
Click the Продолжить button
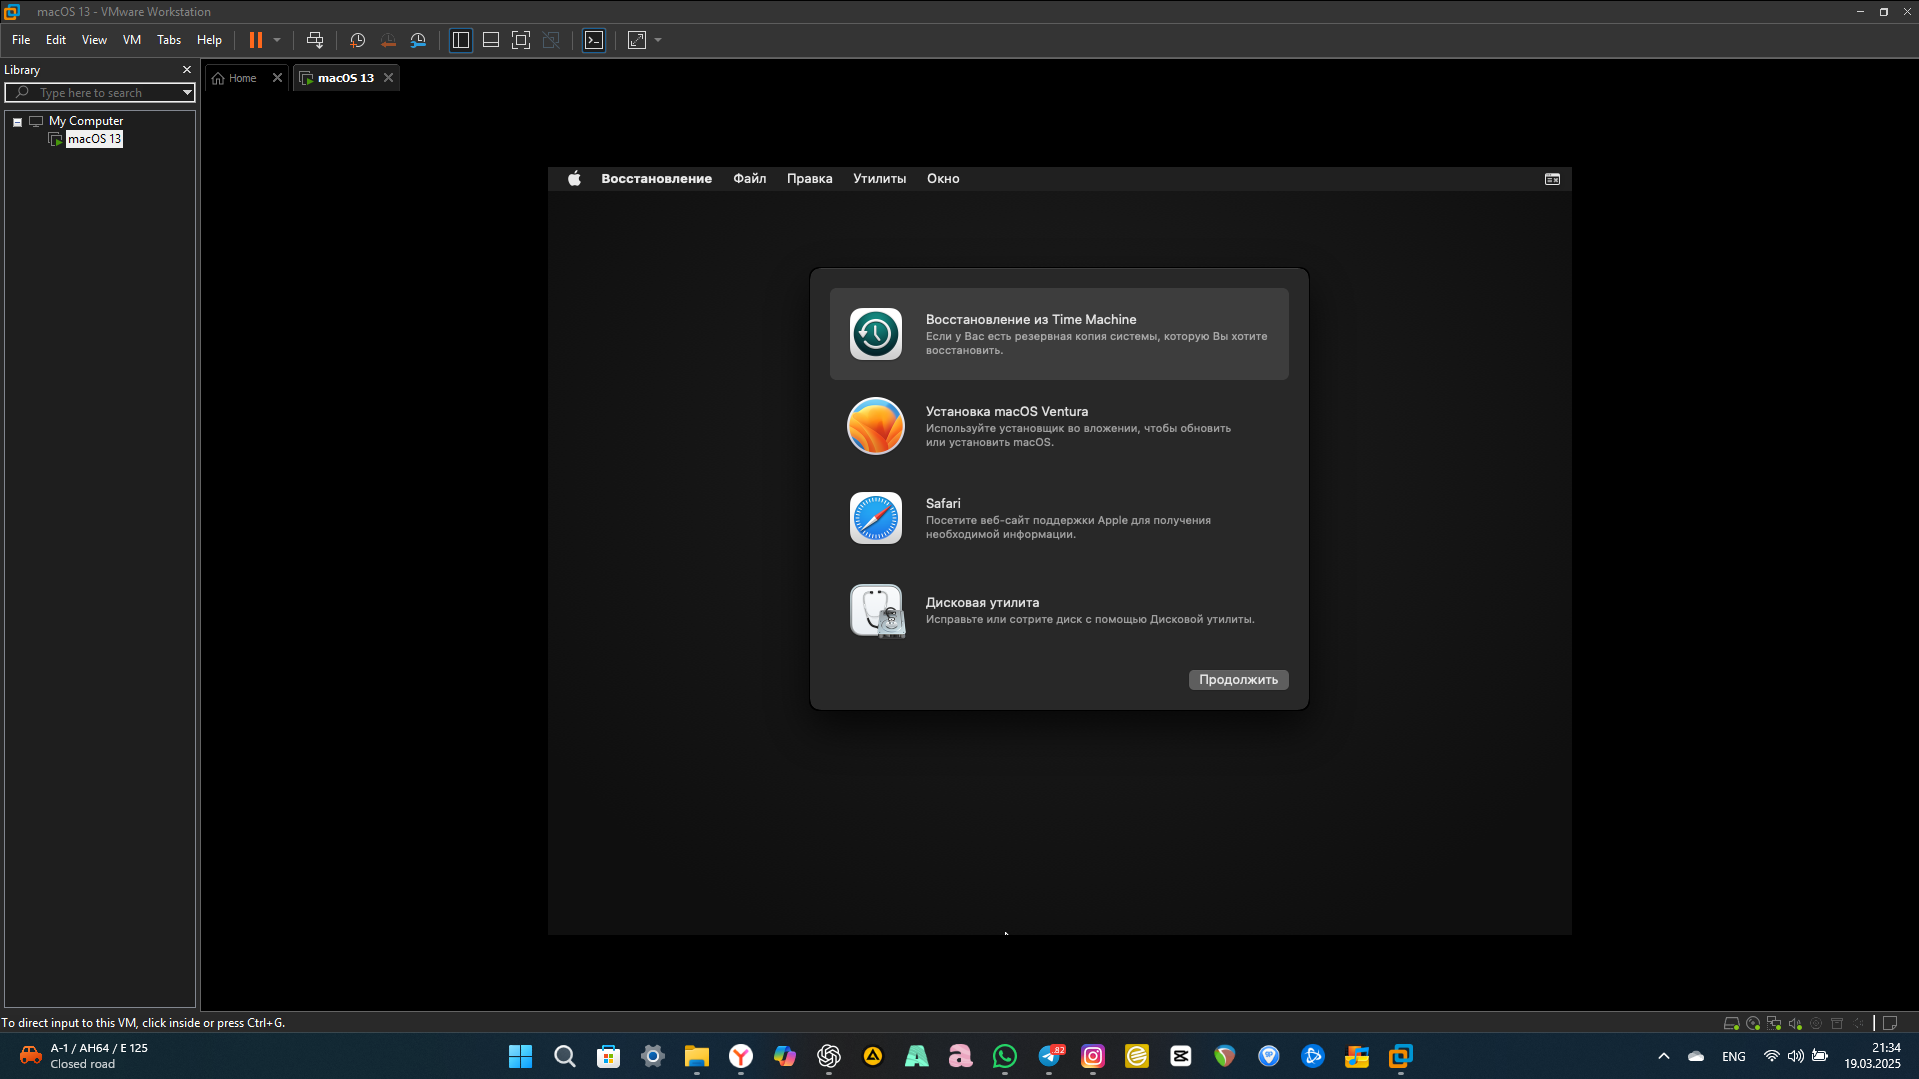[1238, 680]
